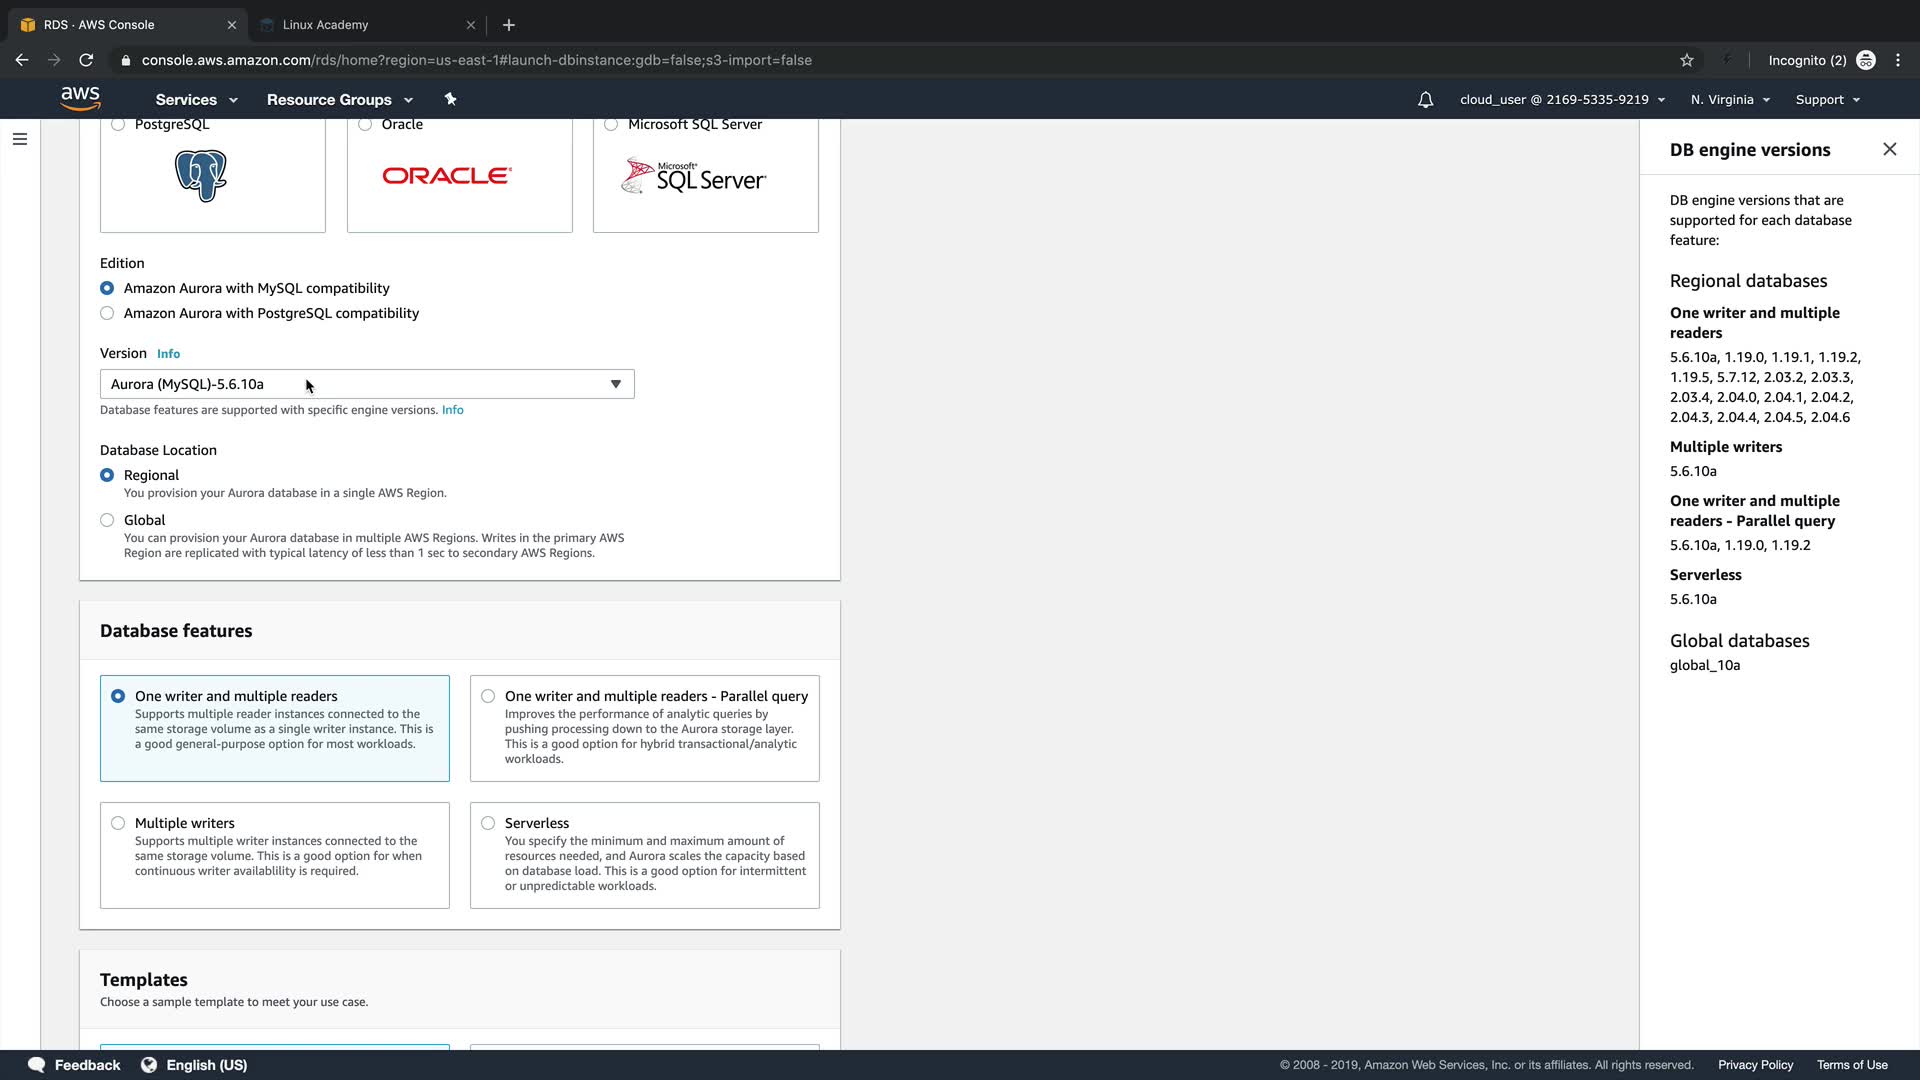Close the DB engine versions panel

[1889, 149]
